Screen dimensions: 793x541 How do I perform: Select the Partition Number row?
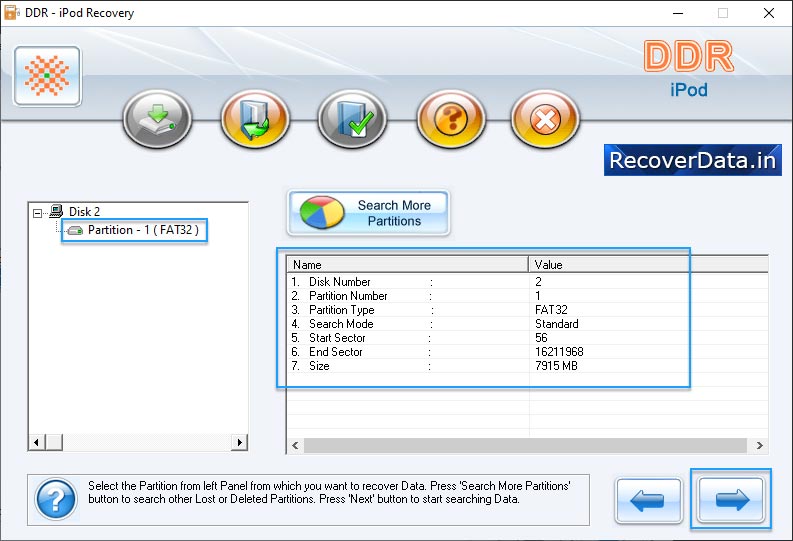tap(527, 296)
